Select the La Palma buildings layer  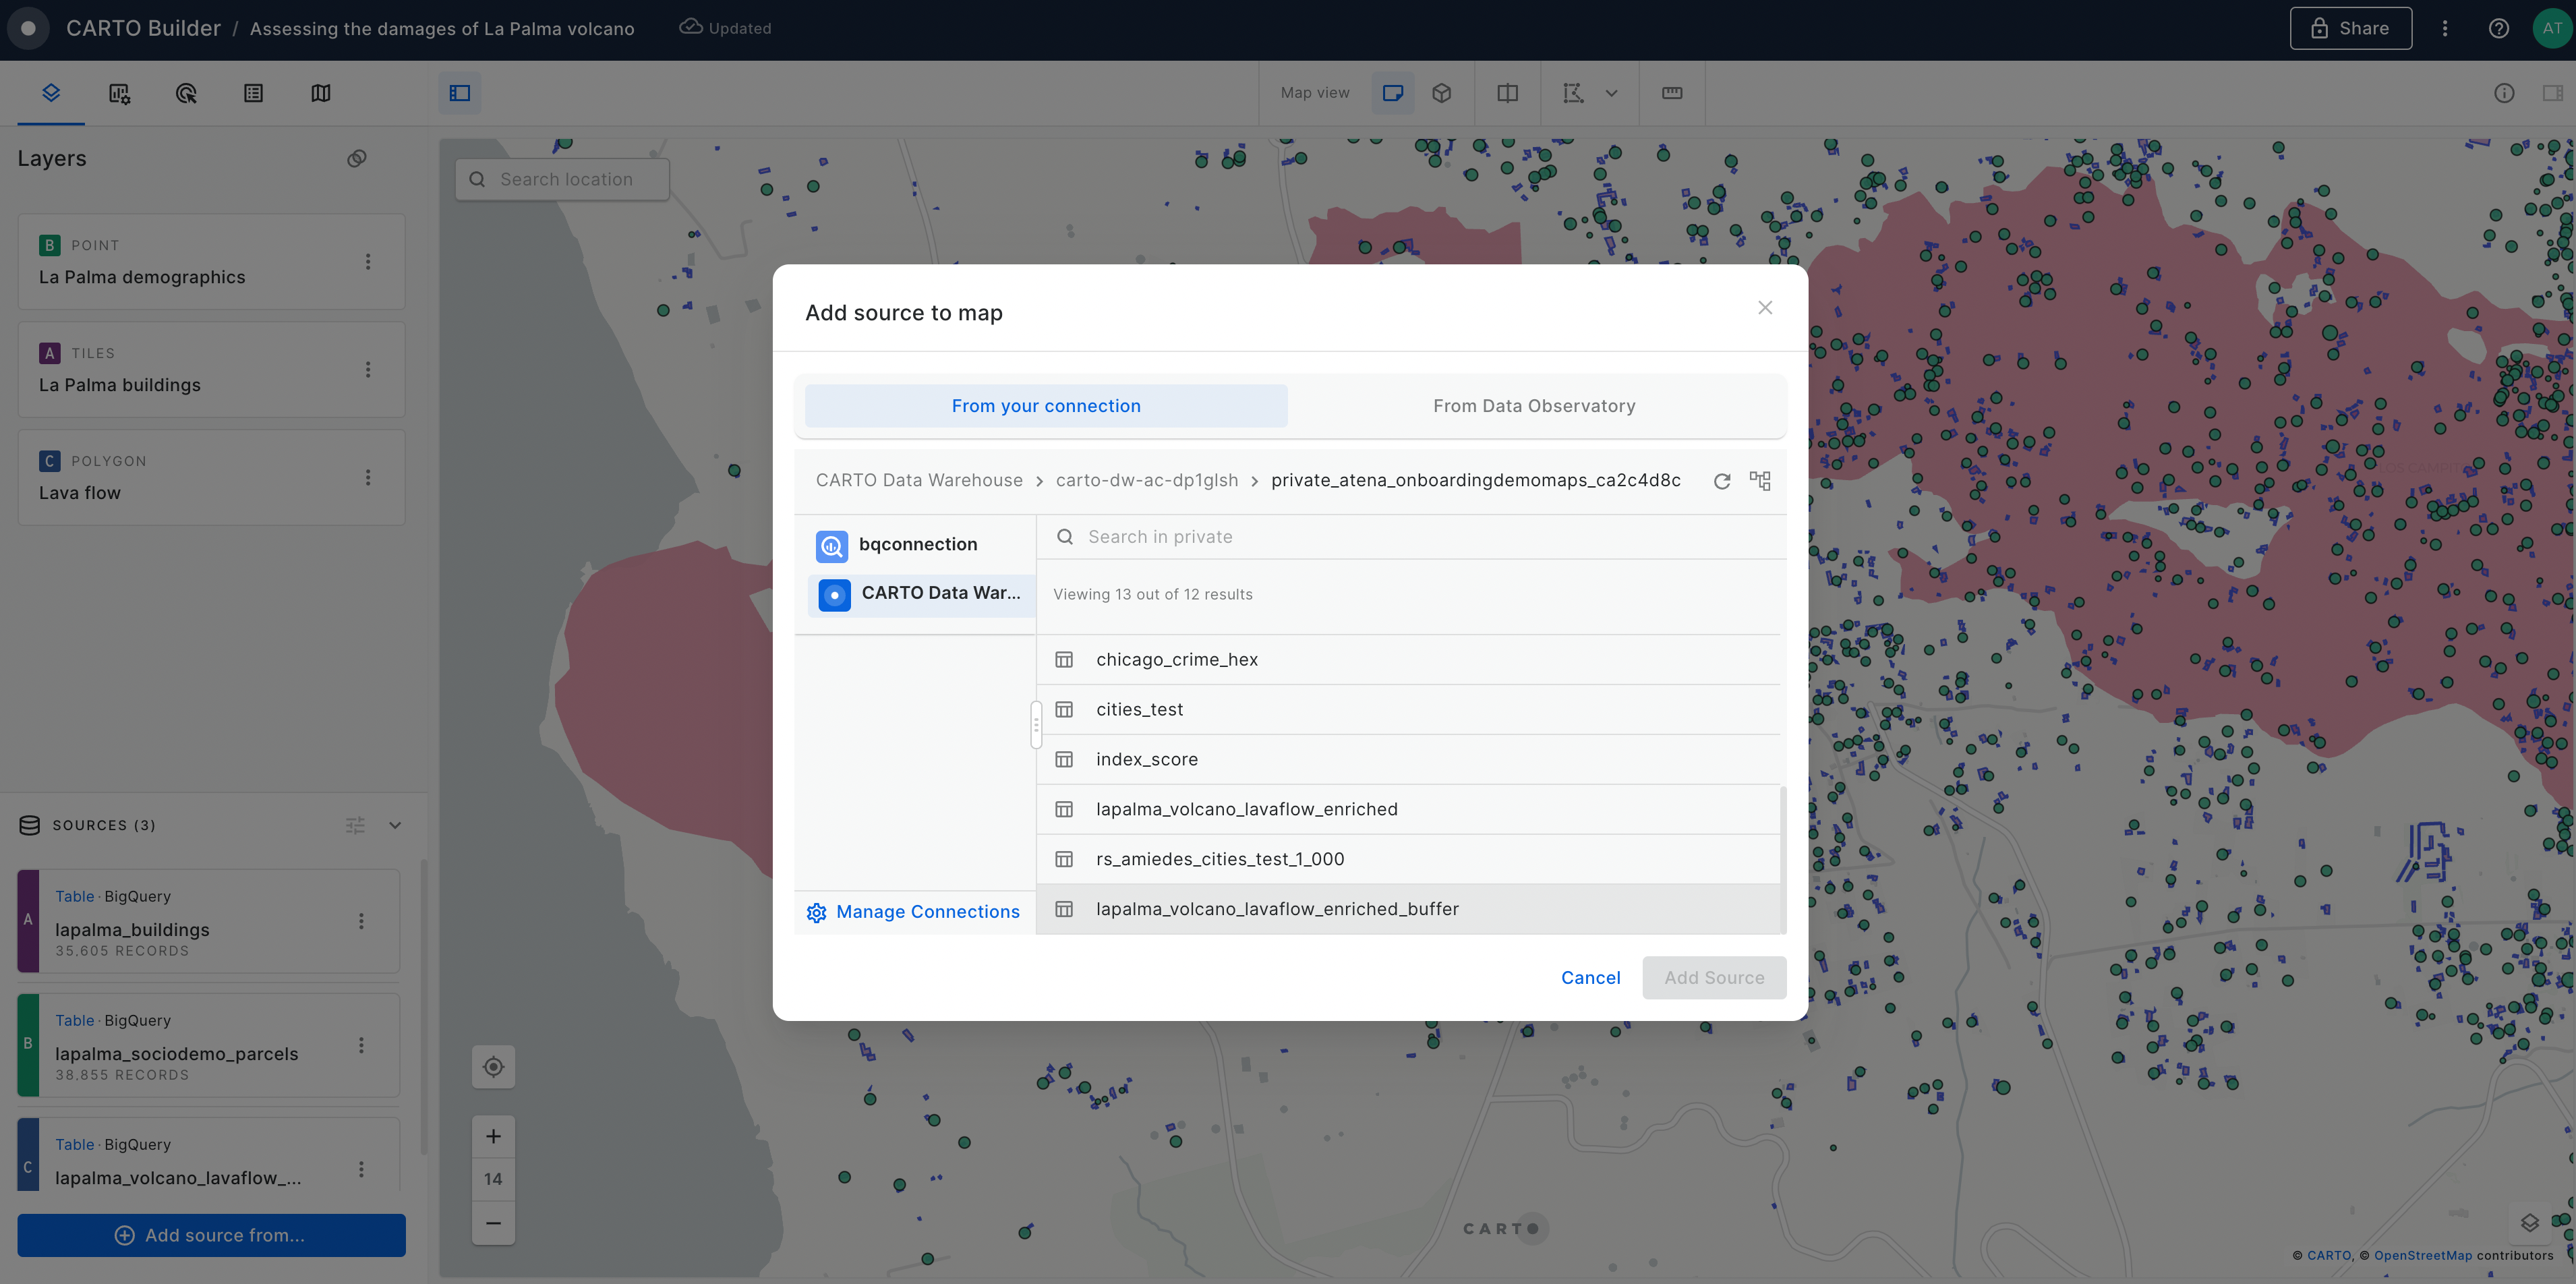211,369
